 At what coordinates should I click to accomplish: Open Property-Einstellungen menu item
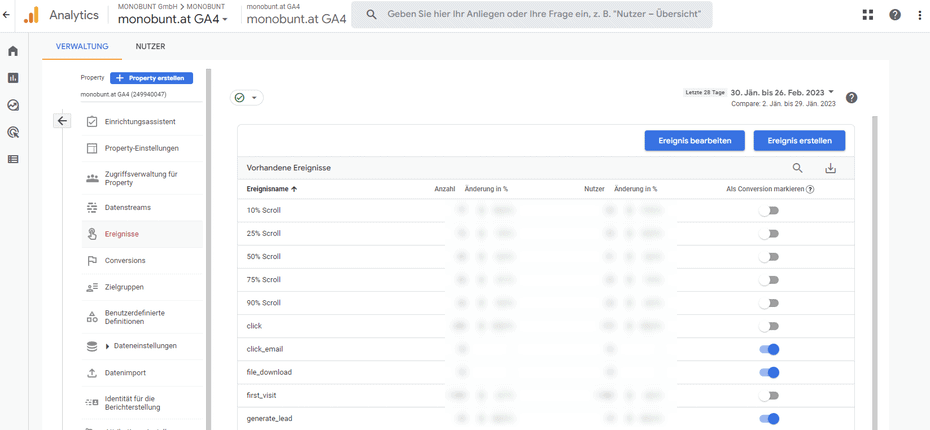142,148
